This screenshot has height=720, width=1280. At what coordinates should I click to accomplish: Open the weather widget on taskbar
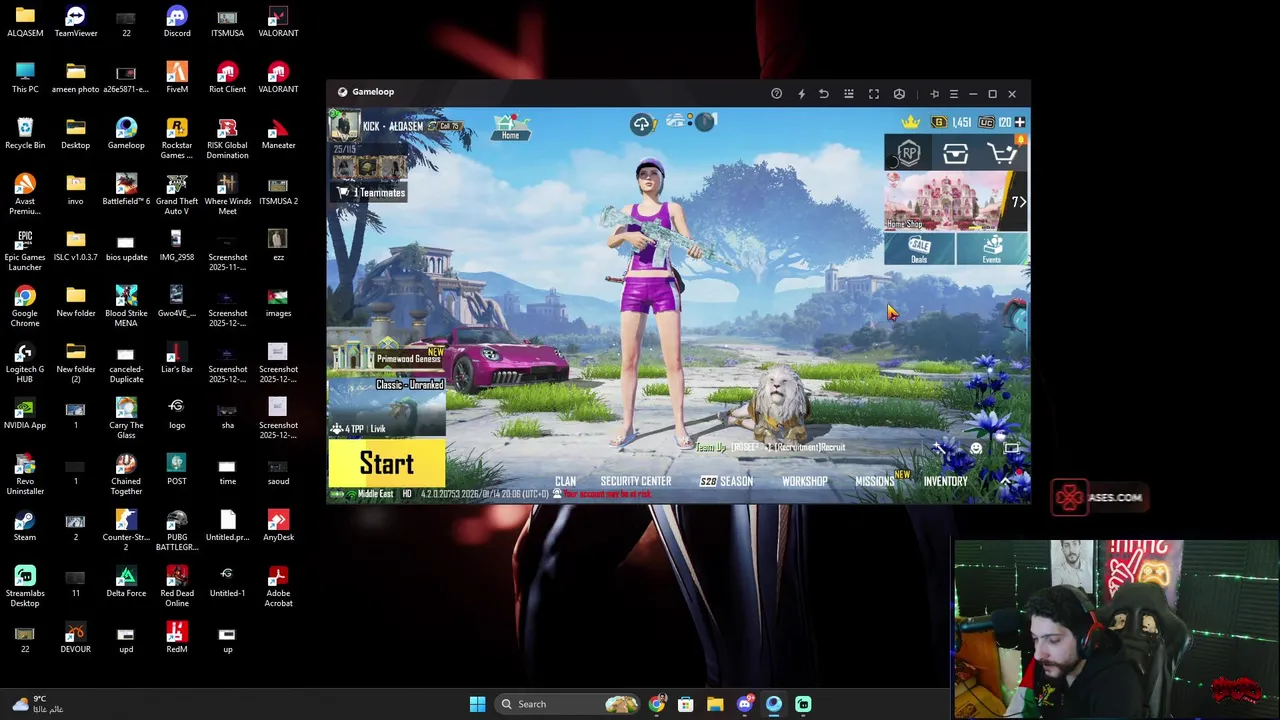coord(38,704)
